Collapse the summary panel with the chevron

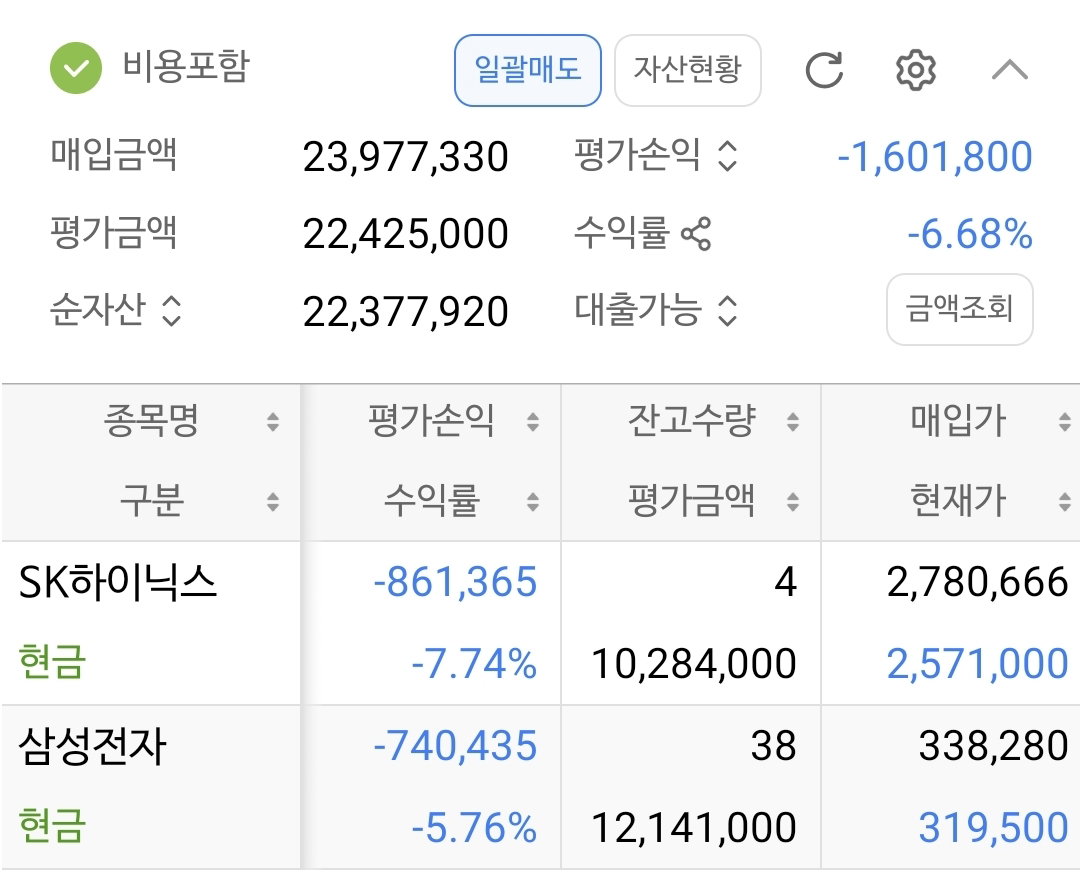[x=1010, y=70]
